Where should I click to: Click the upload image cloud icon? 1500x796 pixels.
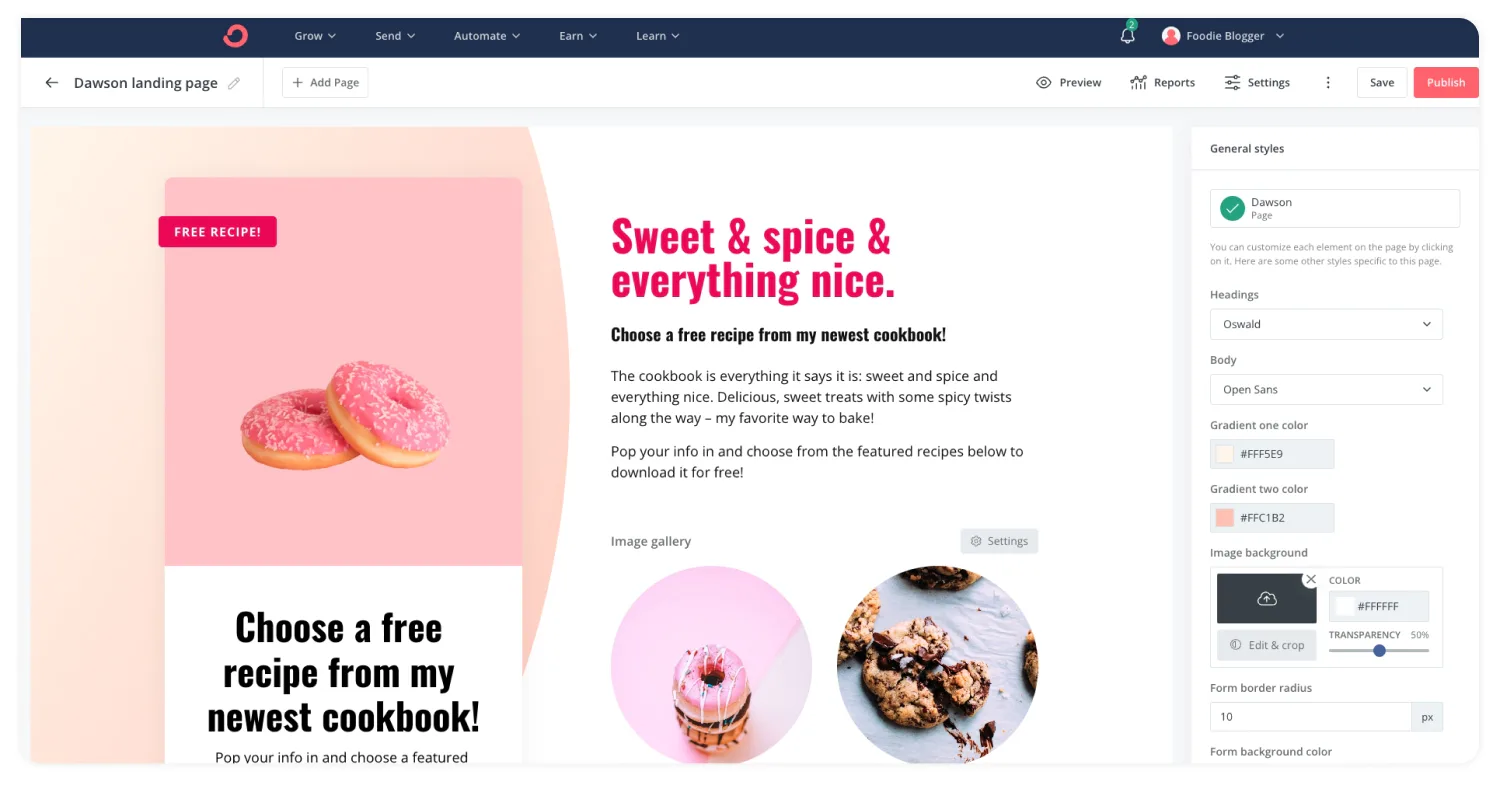click(1267, 598)
